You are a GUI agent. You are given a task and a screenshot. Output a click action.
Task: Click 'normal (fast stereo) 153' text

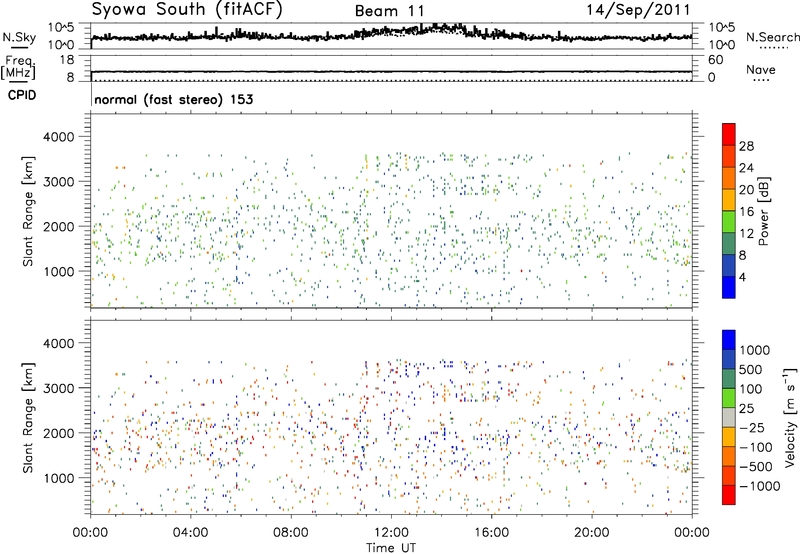[x=173, y=99]
